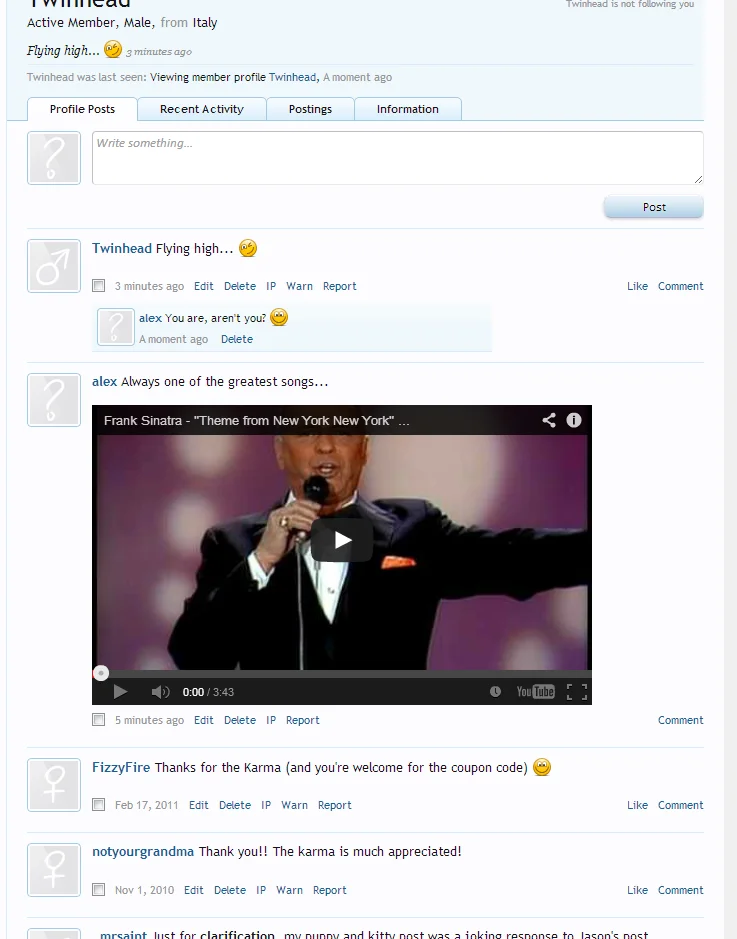
Task: Delete alex's 'You are, aren't you?' comment
Action: 236,339
